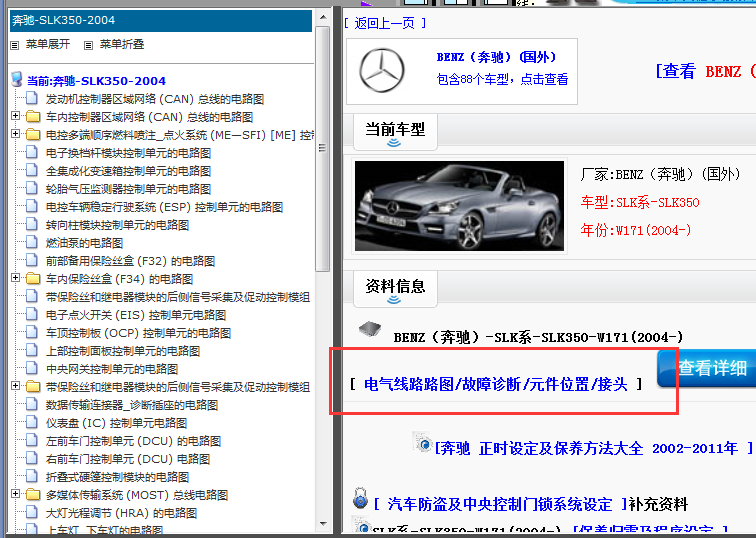Viewport: 756px width, 538px height.
Task: Open BENZ（奔驰）(国外) brand link
Action: (497, 57)
